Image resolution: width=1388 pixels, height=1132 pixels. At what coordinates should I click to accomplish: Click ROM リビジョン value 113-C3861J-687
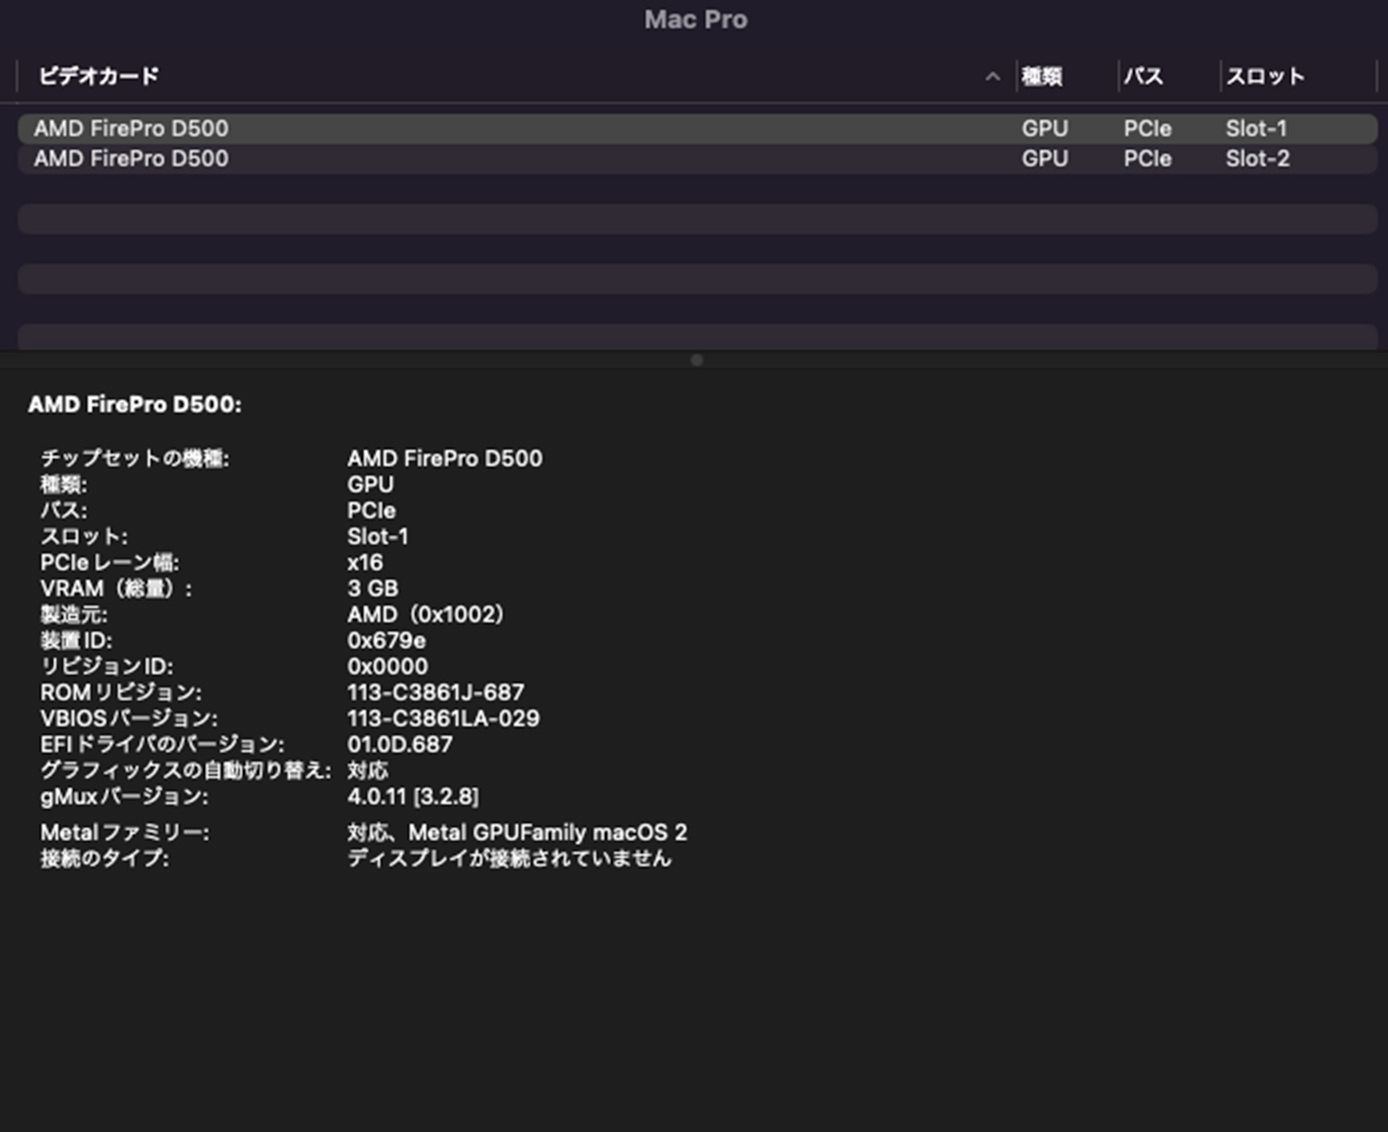pyautogui.click(x=436, y=692)
